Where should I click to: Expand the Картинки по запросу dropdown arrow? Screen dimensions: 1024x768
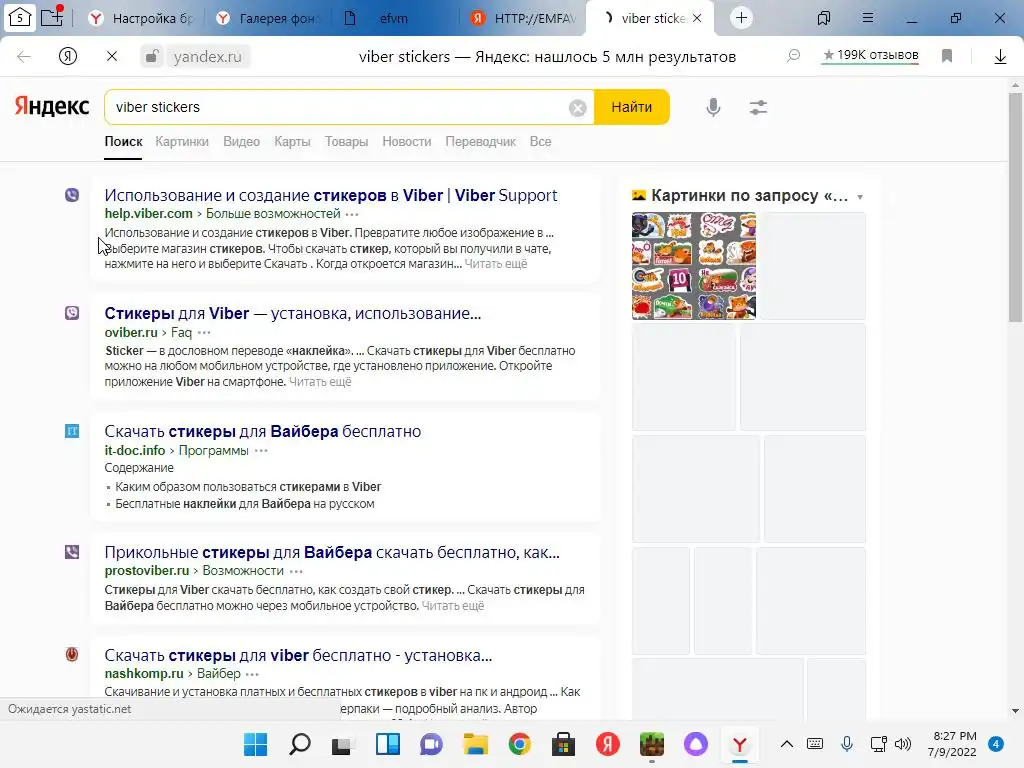[860, 197]
